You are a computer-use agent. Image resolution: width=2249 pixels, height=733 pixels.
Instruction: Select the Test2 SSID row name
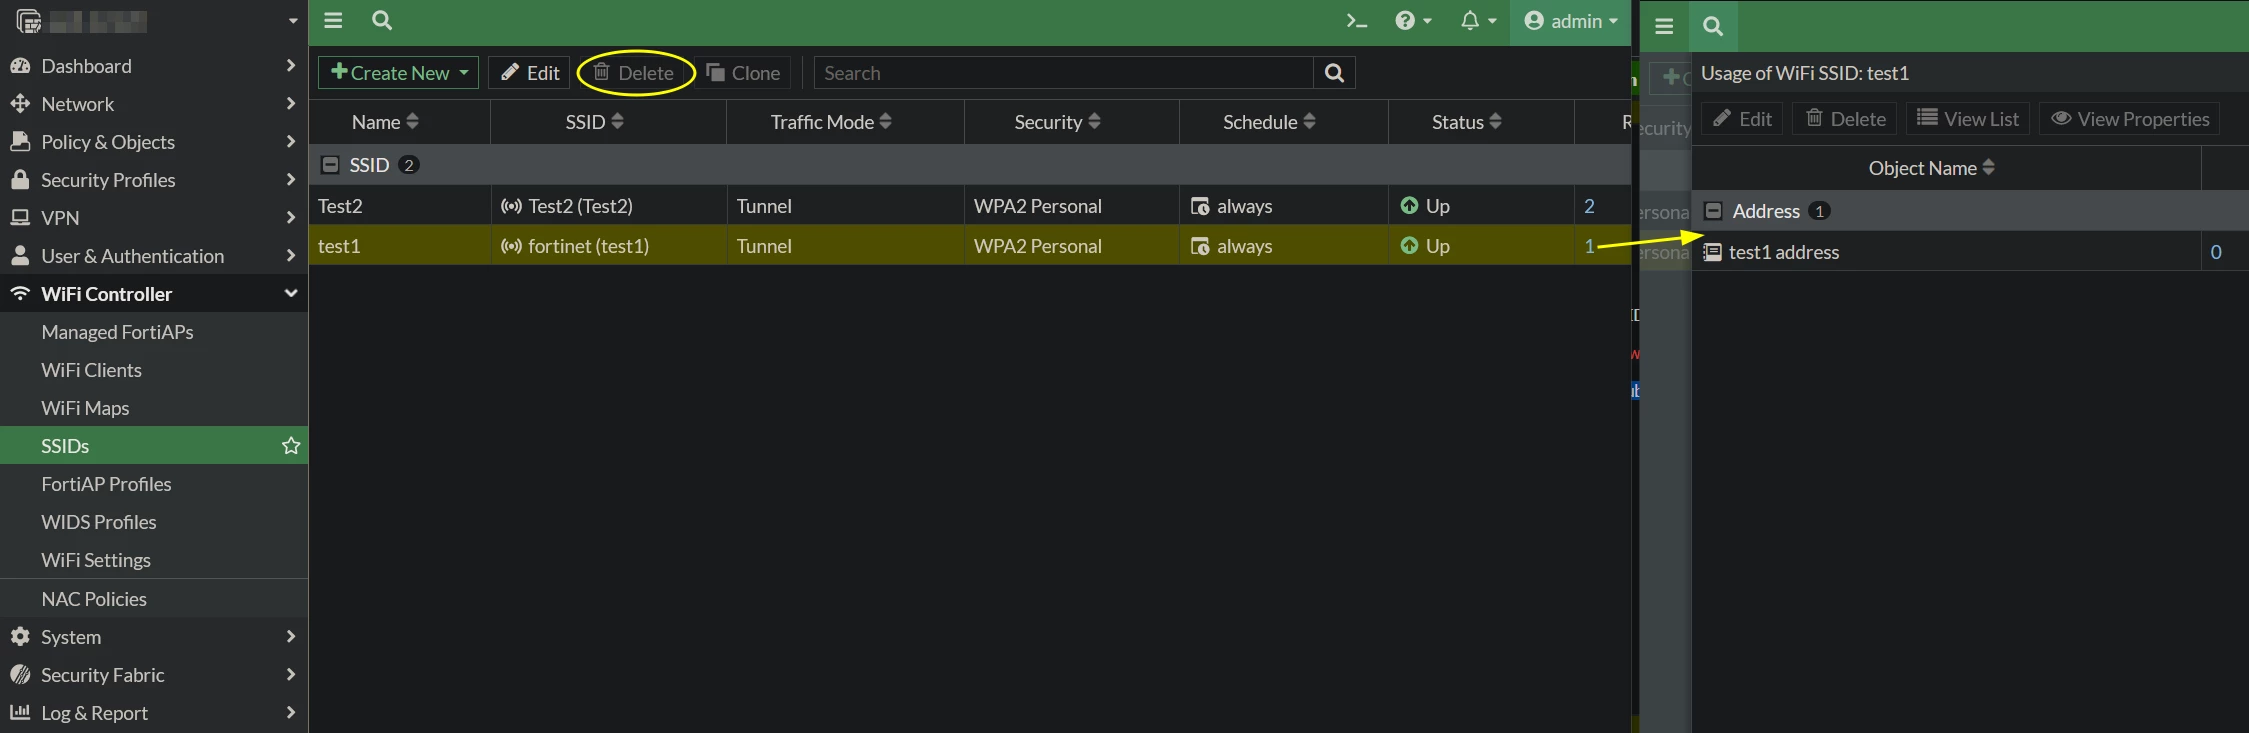click(x=340, y=206)
